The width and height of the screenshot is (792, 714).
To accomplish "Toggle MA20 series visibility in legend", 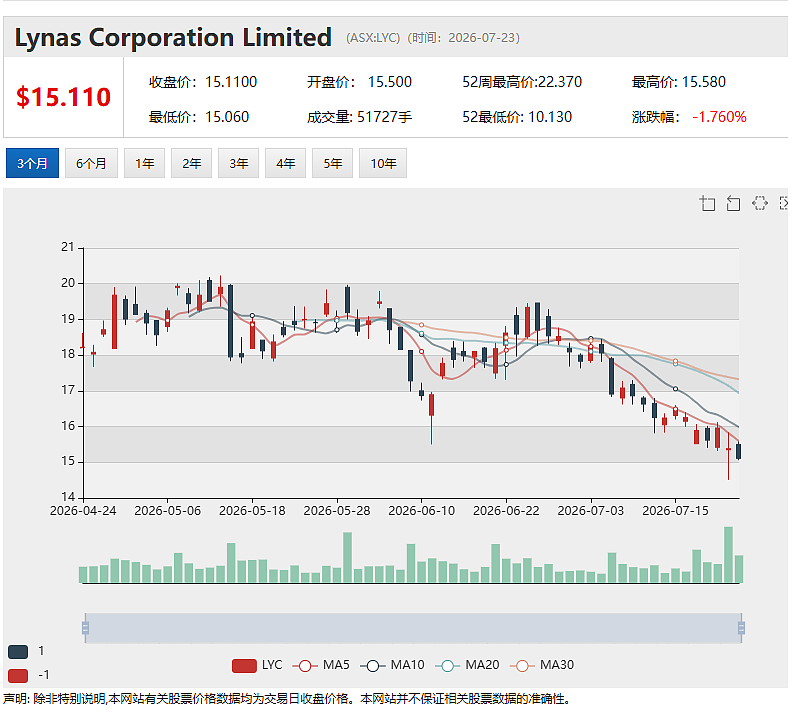I will pyautogui.click(x=467, y=666).
